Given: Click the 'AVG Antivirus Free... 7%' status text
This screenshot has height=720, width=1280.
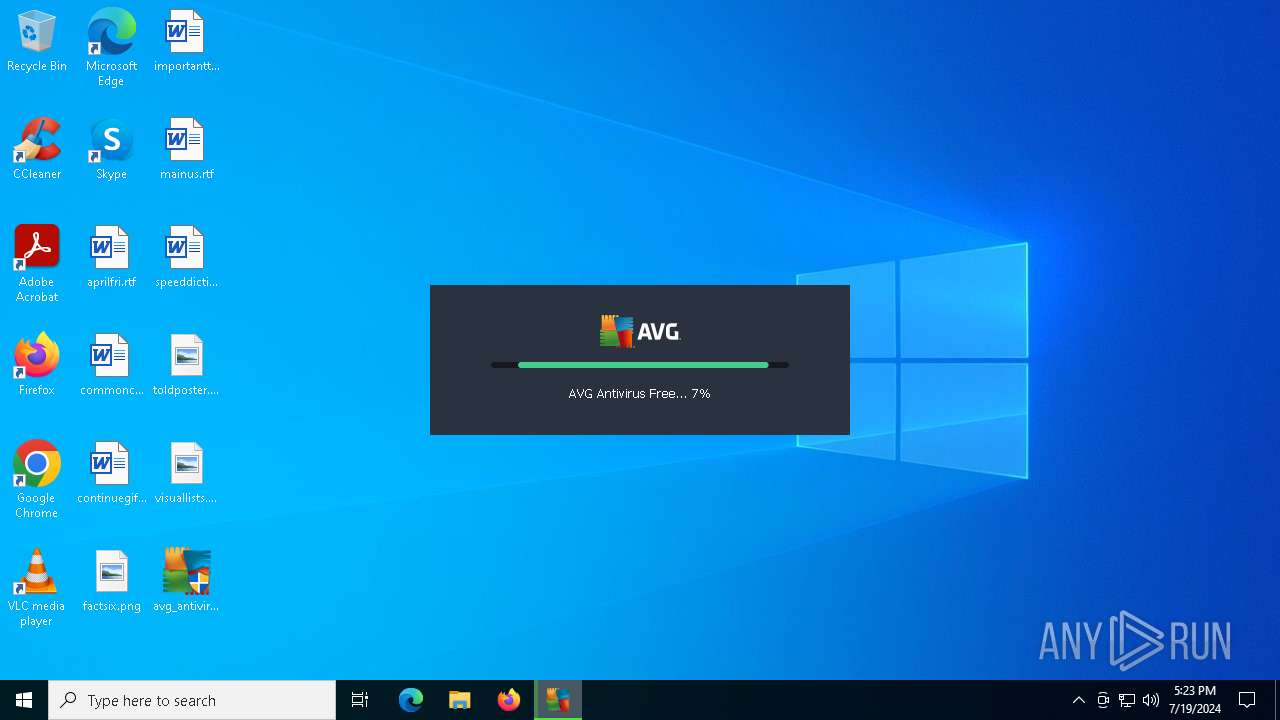Looking at the screenshot, I should coord(639,394).
